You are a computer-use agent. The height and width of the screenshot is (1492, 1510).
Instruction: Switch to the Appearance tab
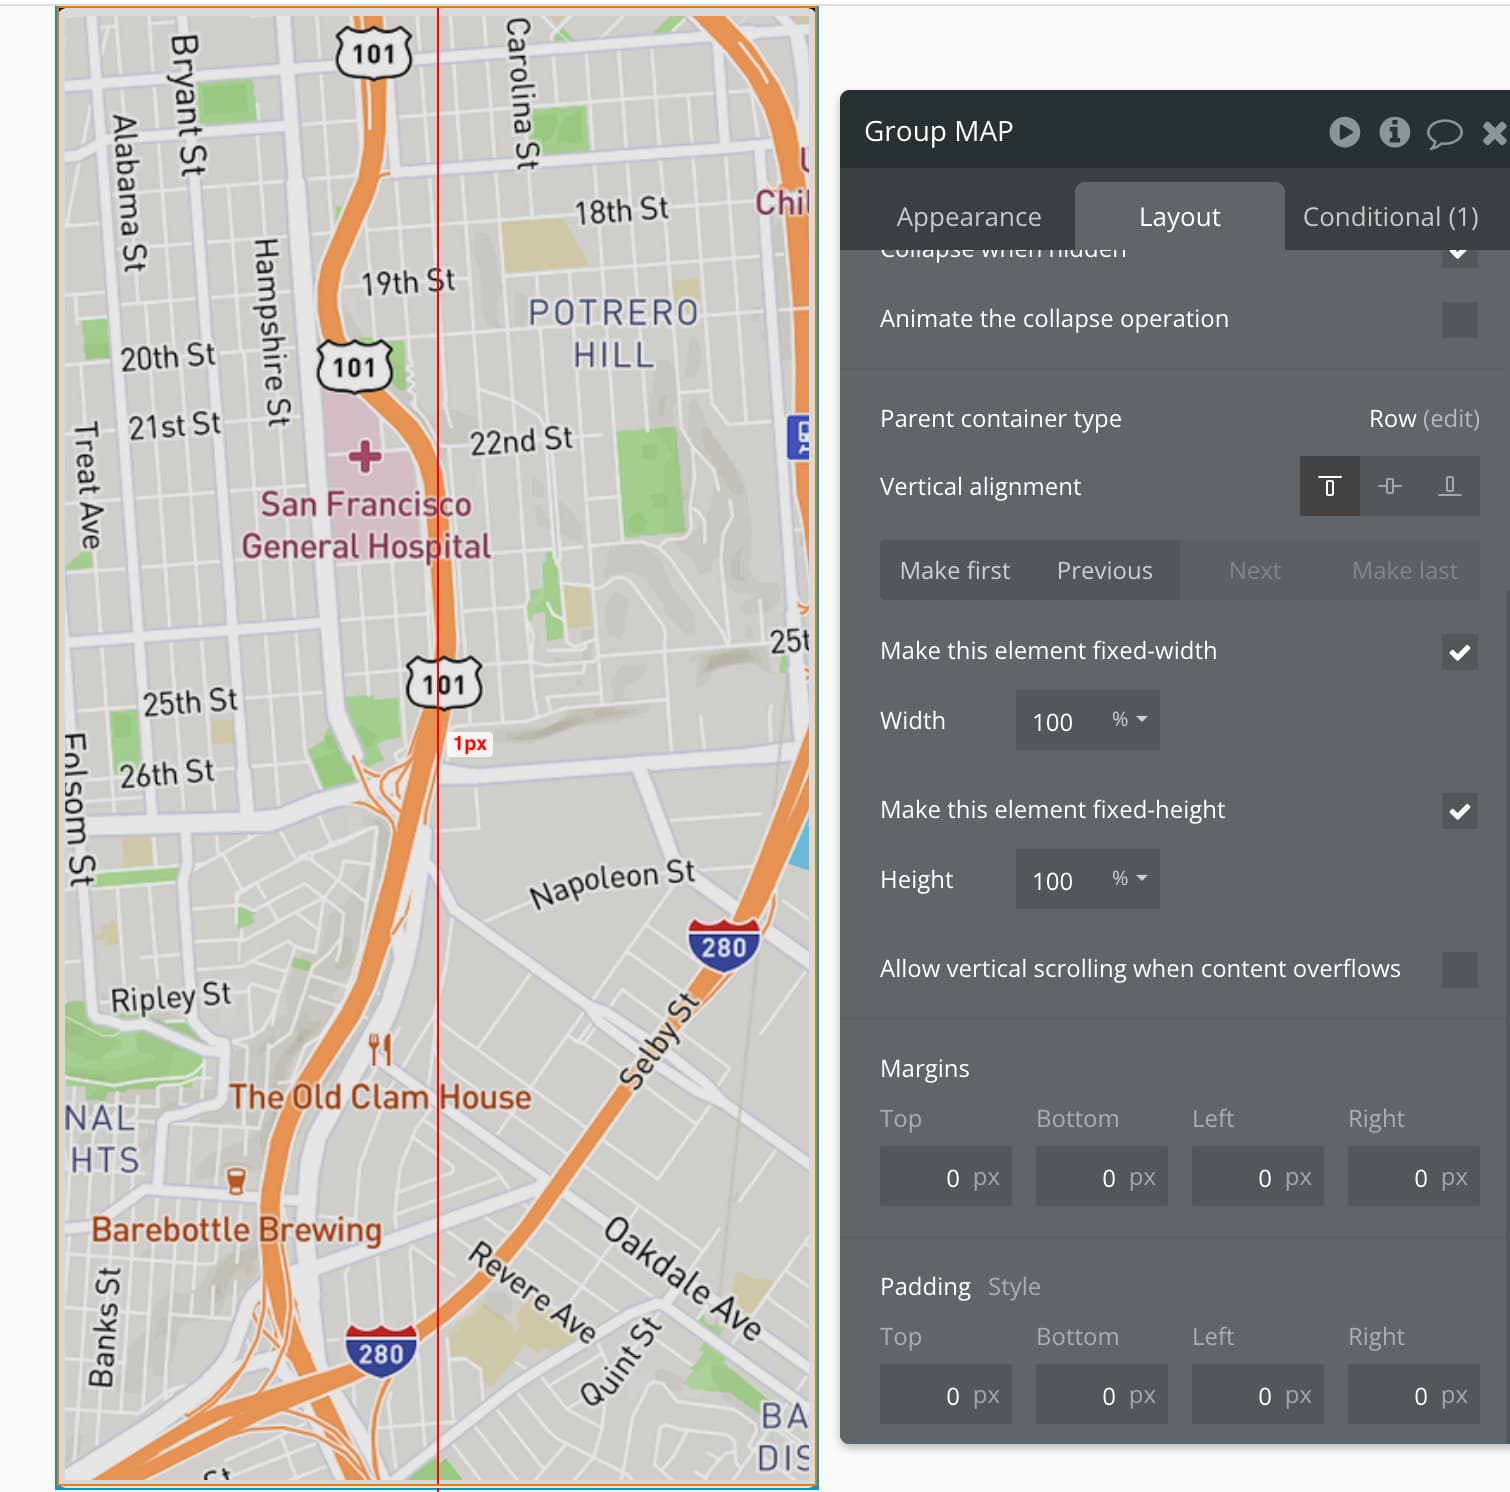pos(968,217)
